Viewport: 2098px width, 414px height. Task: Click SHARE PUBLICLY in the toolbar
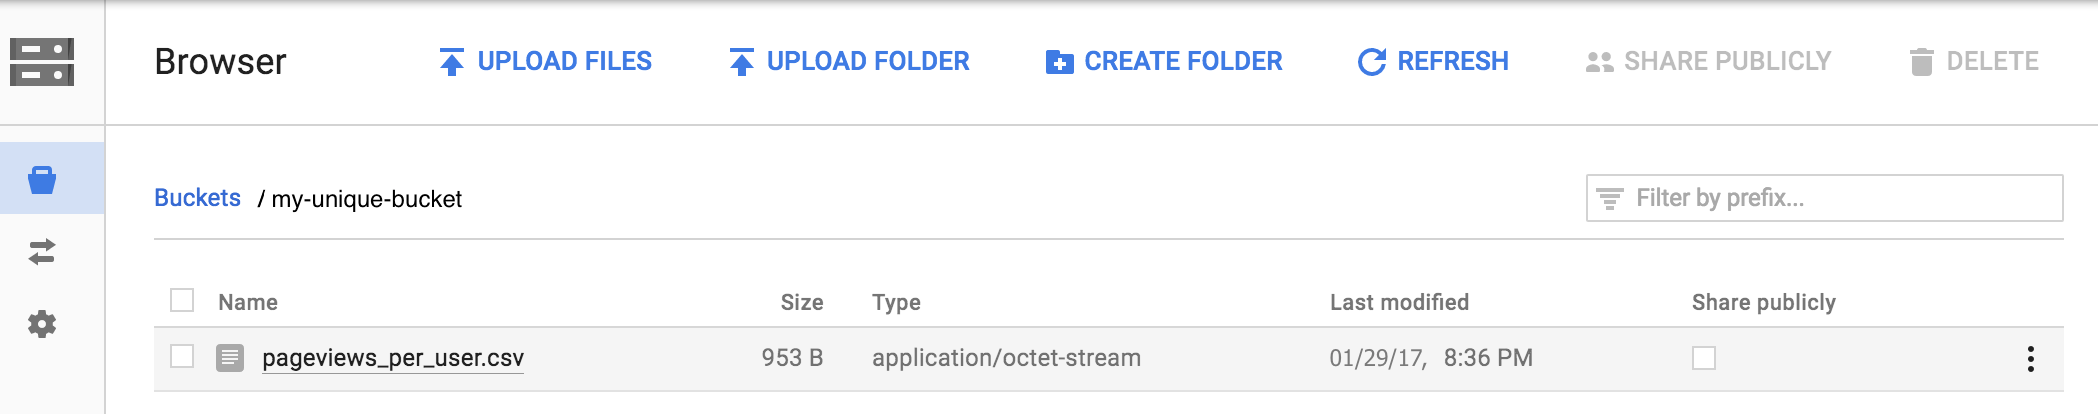pos(1708,62)
